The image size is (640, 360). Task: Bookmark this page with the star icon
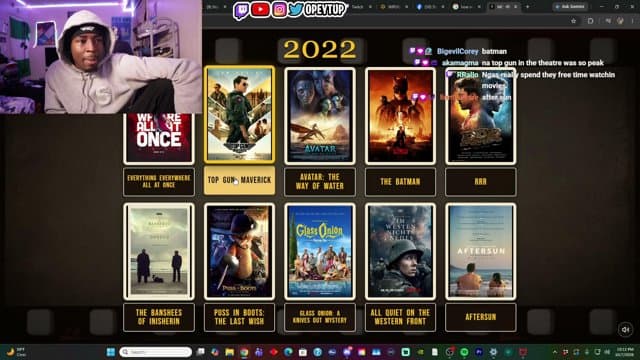(573, 21)
